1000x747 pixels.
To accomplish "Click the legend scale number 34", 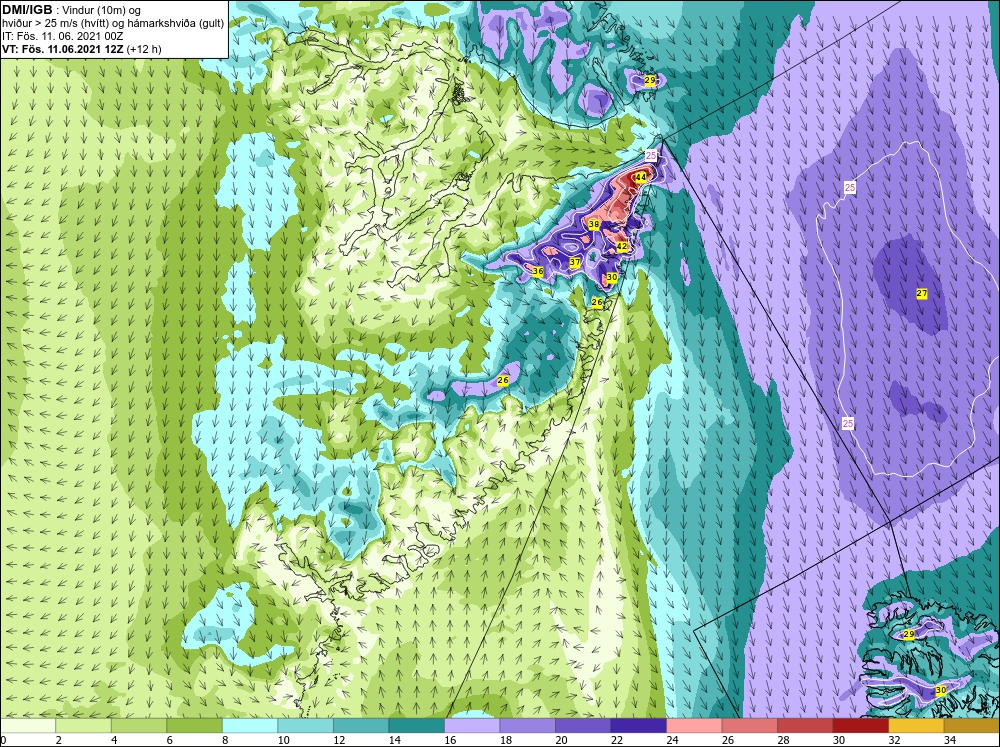I will pyautogui.click(x=949, y=740).
